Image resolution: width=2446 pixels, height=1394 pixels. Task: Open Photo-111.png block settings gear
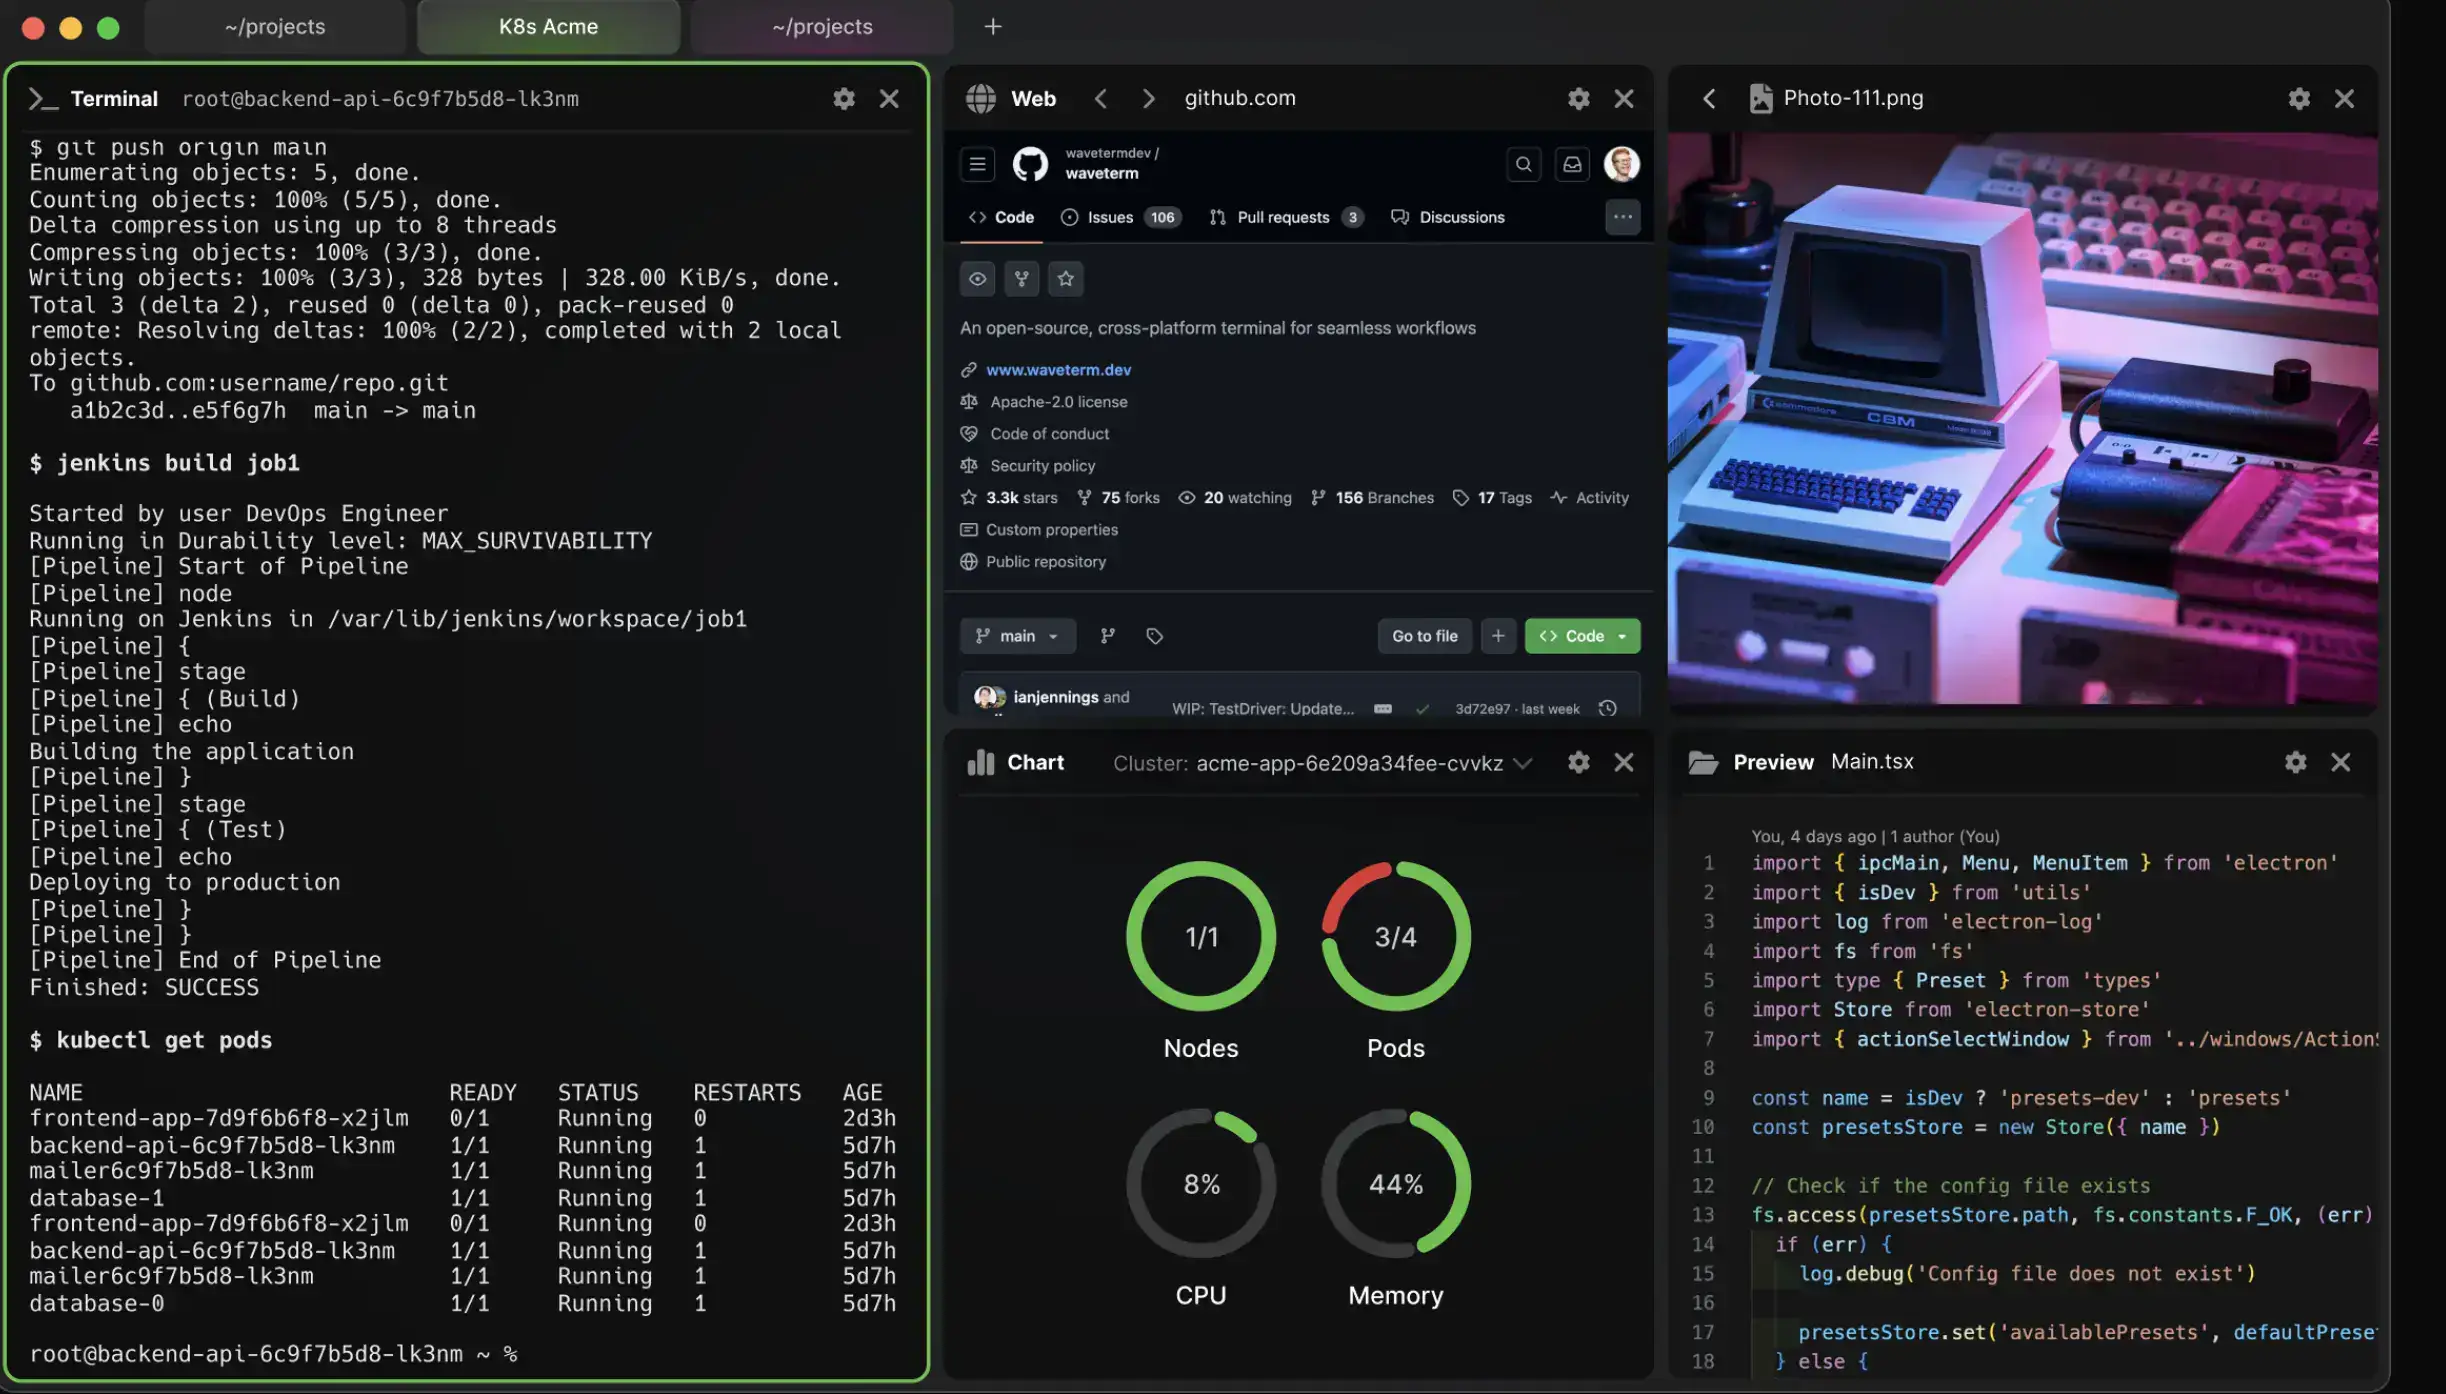tap(2299, 98)
